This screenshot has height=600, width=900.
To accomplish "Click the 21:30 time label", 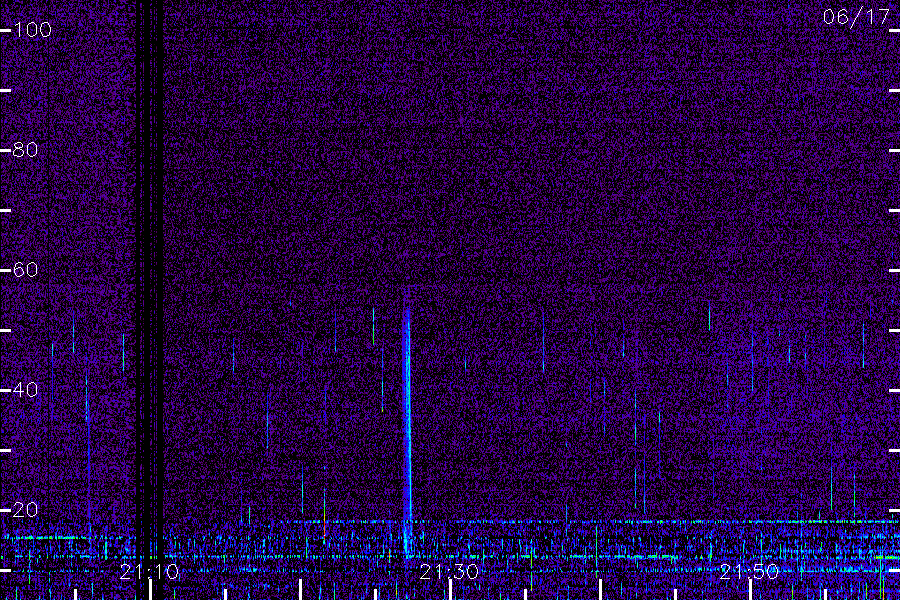I will click(x=449, y=572).
